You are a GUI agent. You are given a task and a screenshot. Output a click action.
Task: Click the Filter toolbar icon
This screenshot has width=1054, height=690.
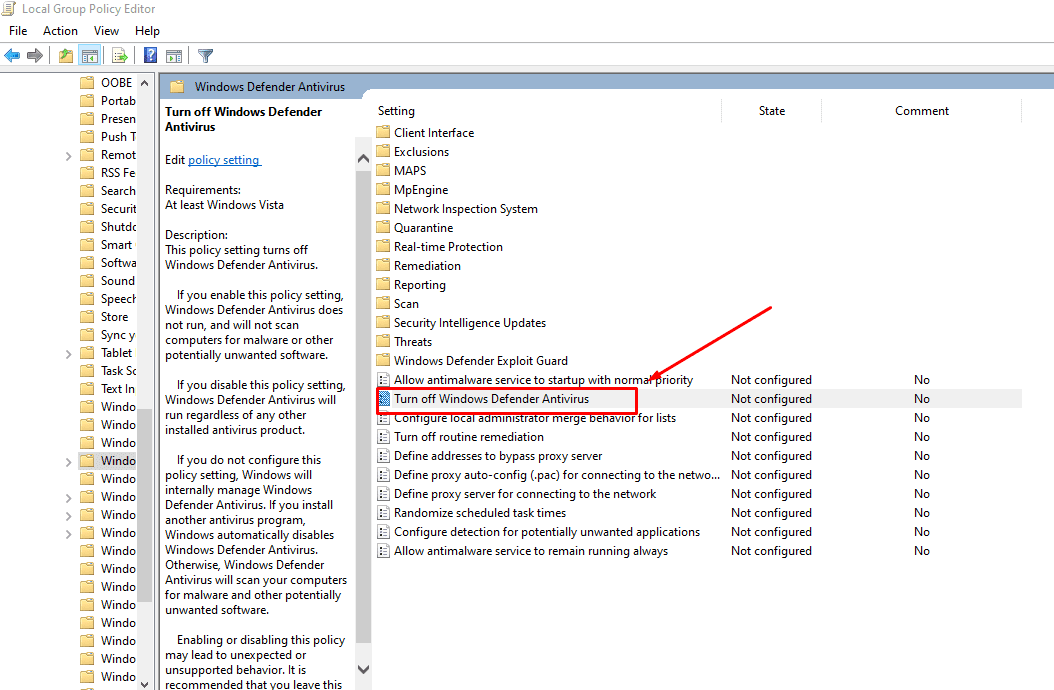205,55
